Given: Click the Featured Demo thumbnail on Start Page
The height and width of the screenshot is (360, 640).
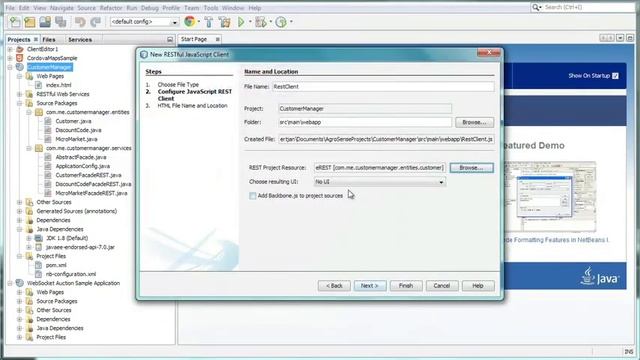Looking at the screenshot, I should tap(550, 196).
